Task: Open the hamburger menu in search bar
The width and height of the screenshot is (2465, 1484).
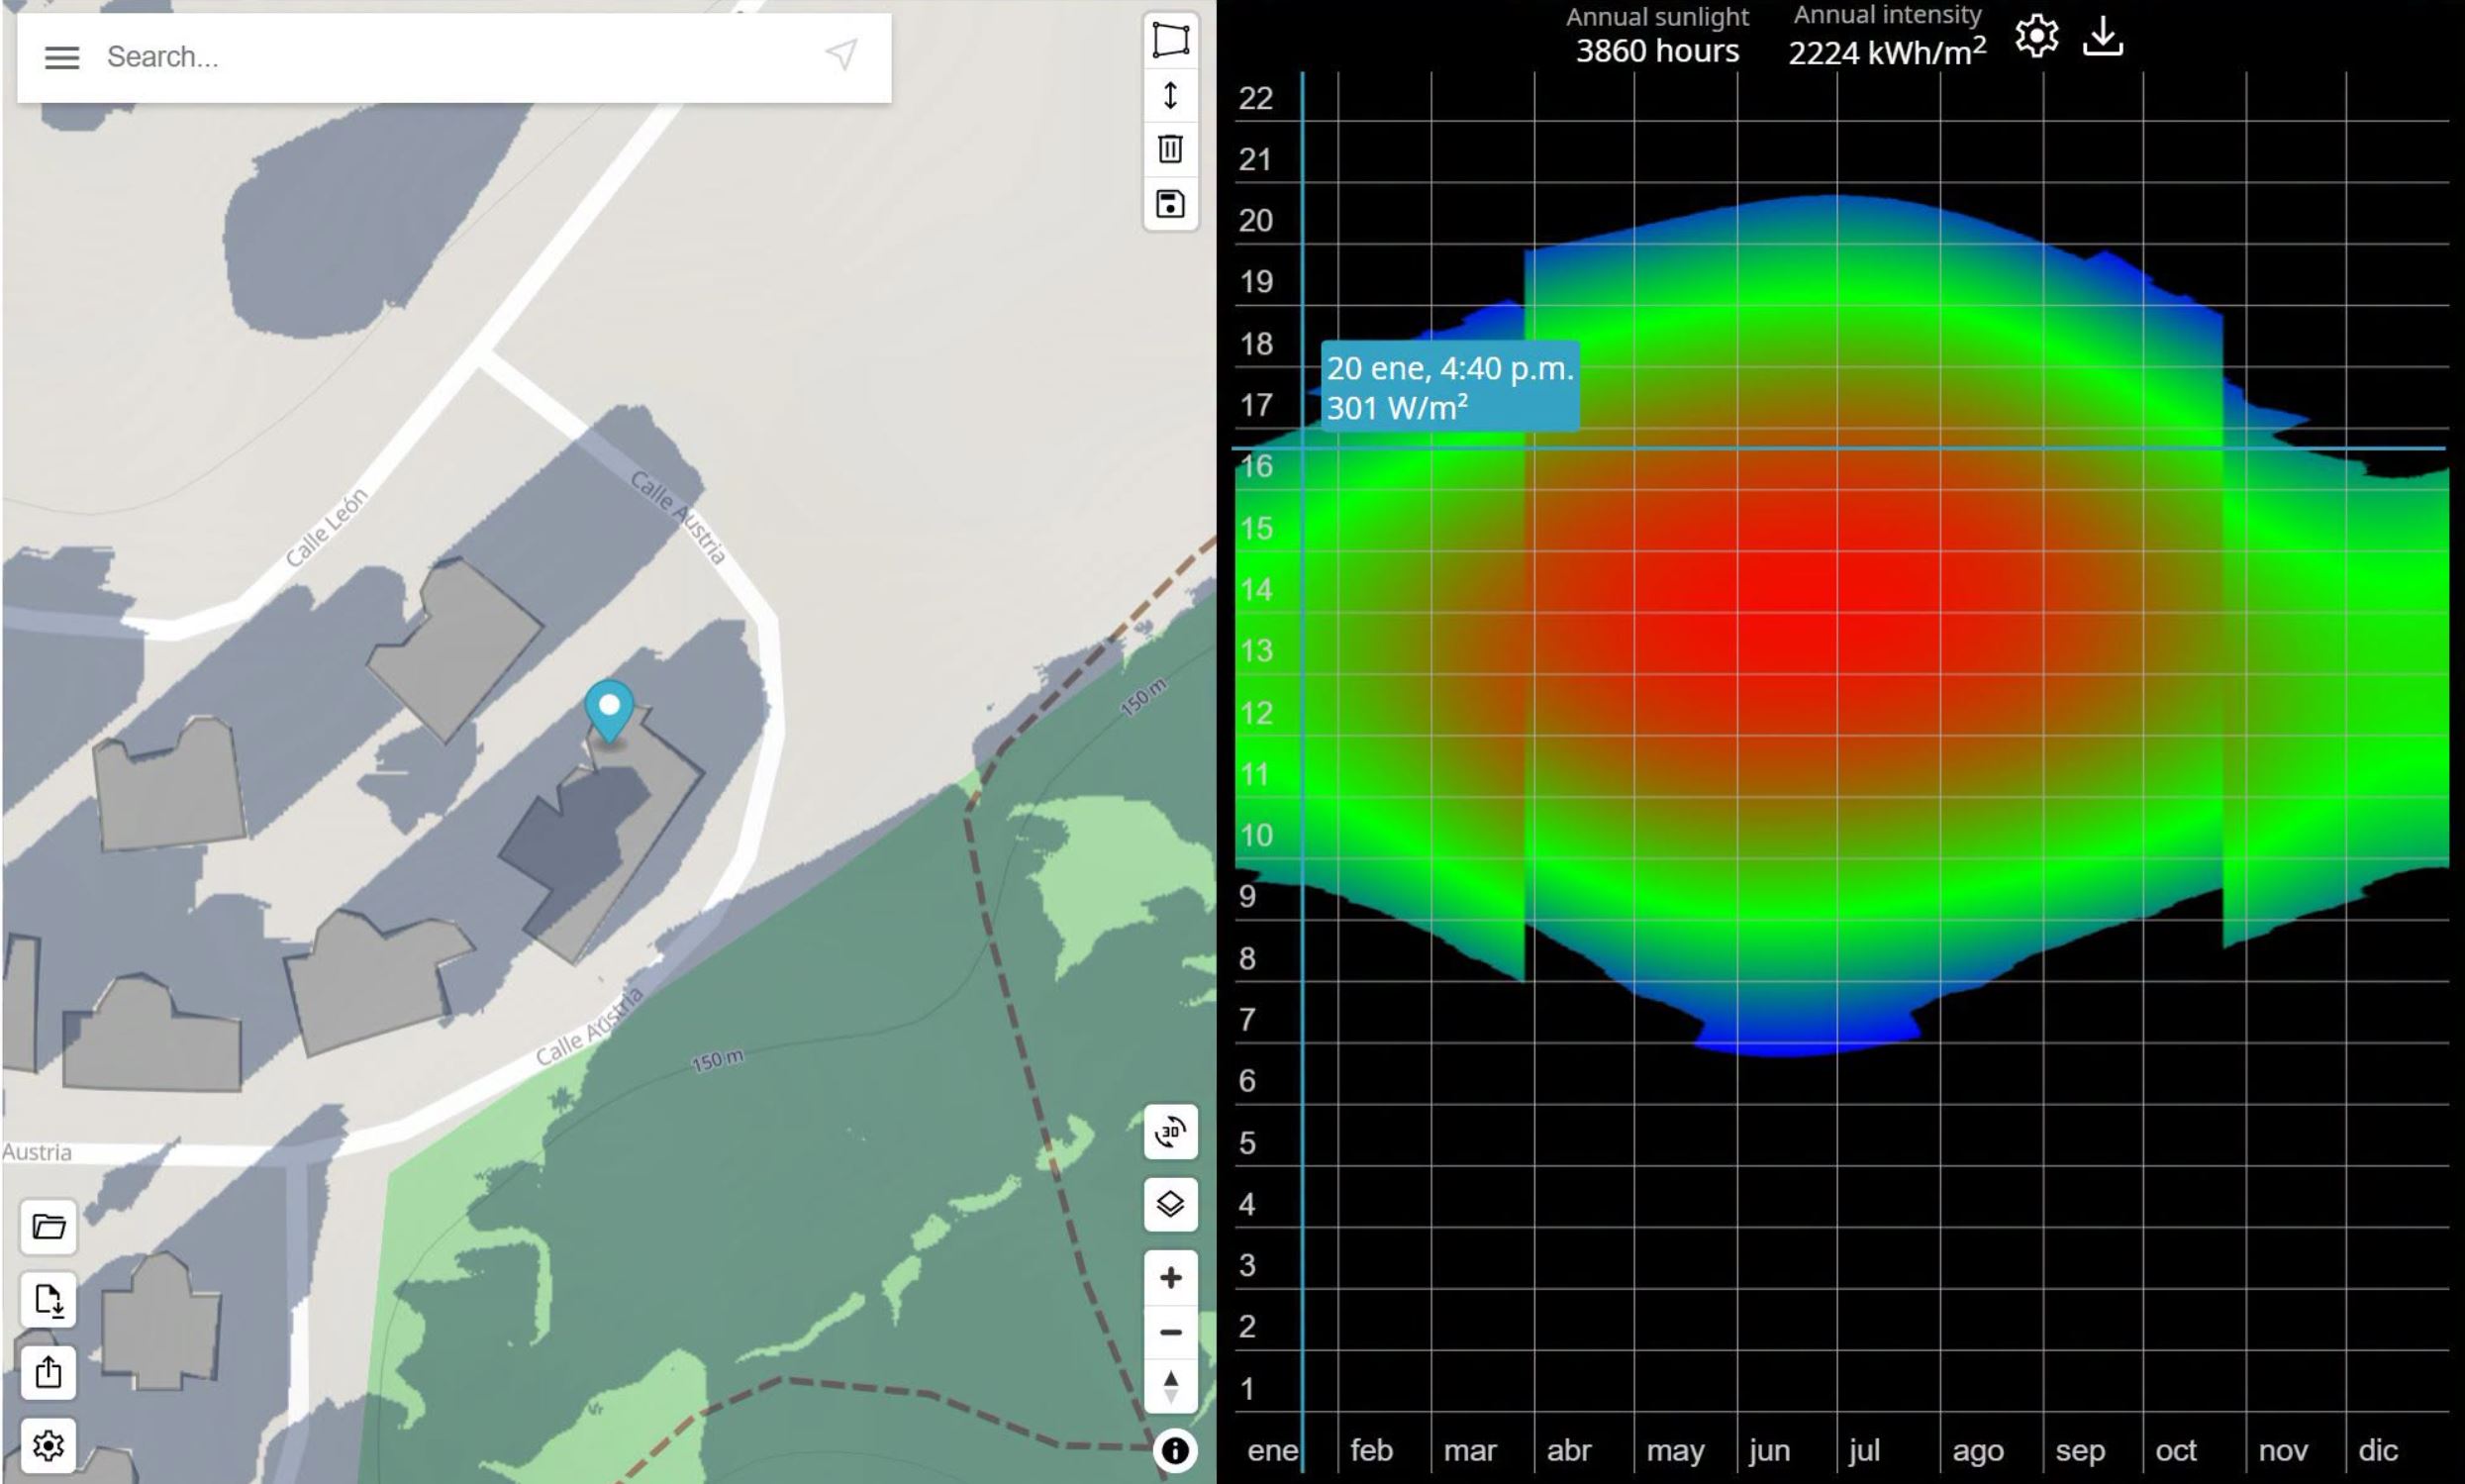Action: (x=62, y=57)
